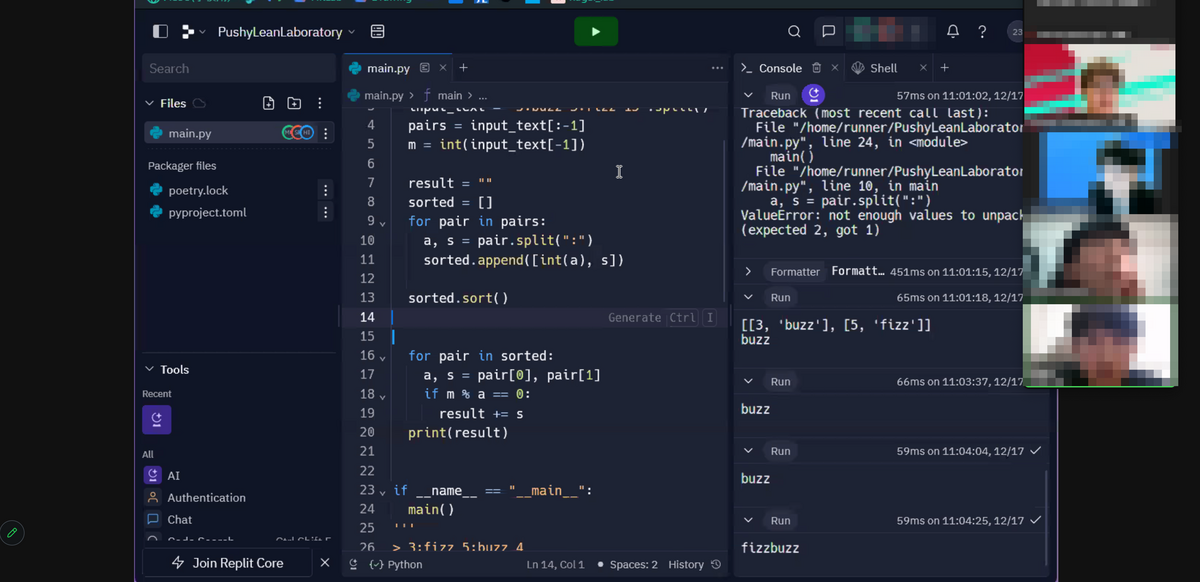Viewport: 1200px width, 582px height.
Task: Click Join Replit Core button
Action: [228, 563]
